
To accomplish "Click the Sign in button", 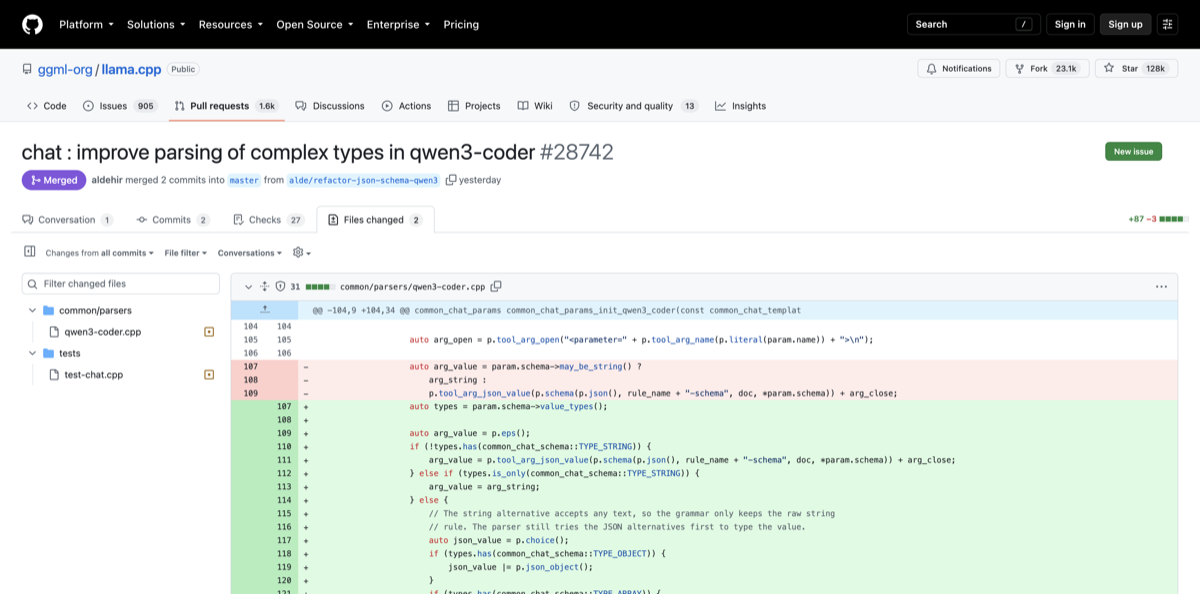I will [1070, 24].
